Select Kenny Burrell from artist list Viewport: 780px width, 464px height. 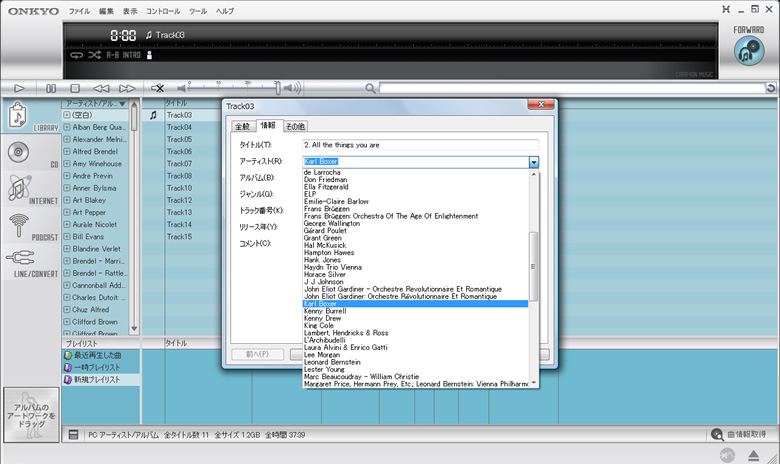[325, 311]
